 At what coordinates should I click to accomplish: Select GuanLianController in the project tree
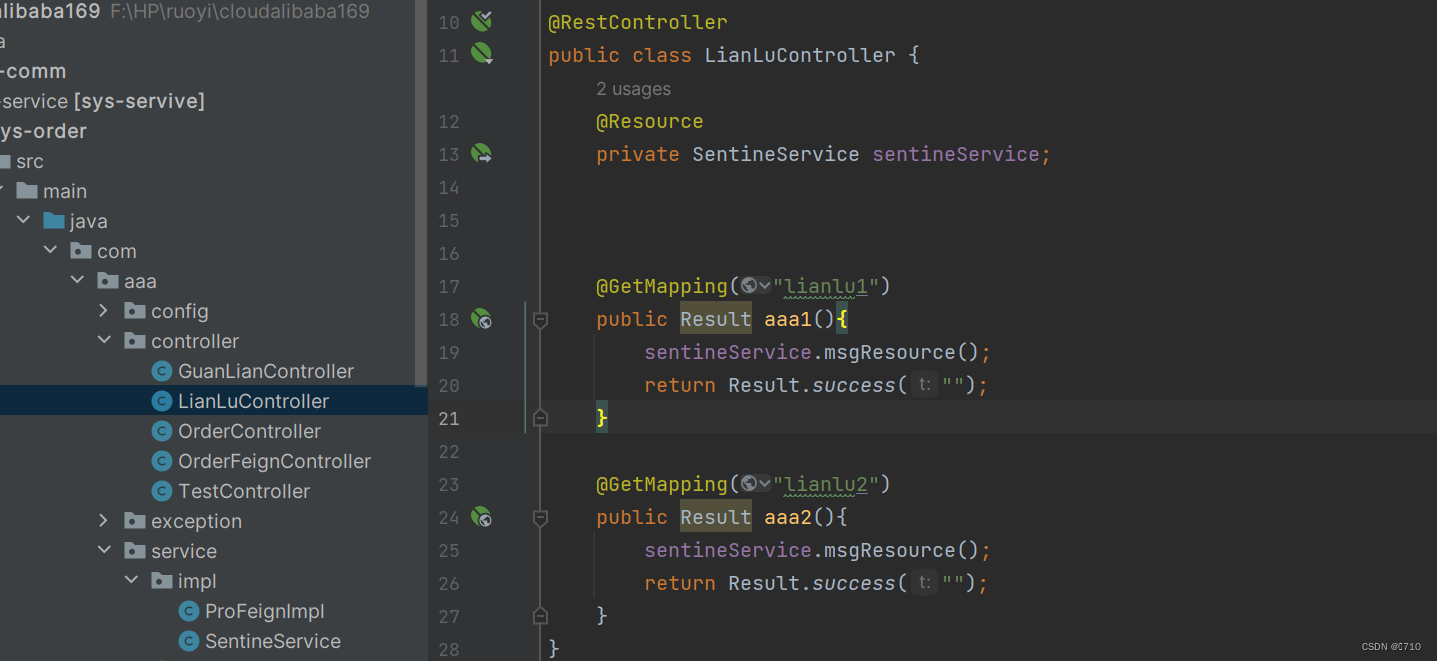pos(266,370)
